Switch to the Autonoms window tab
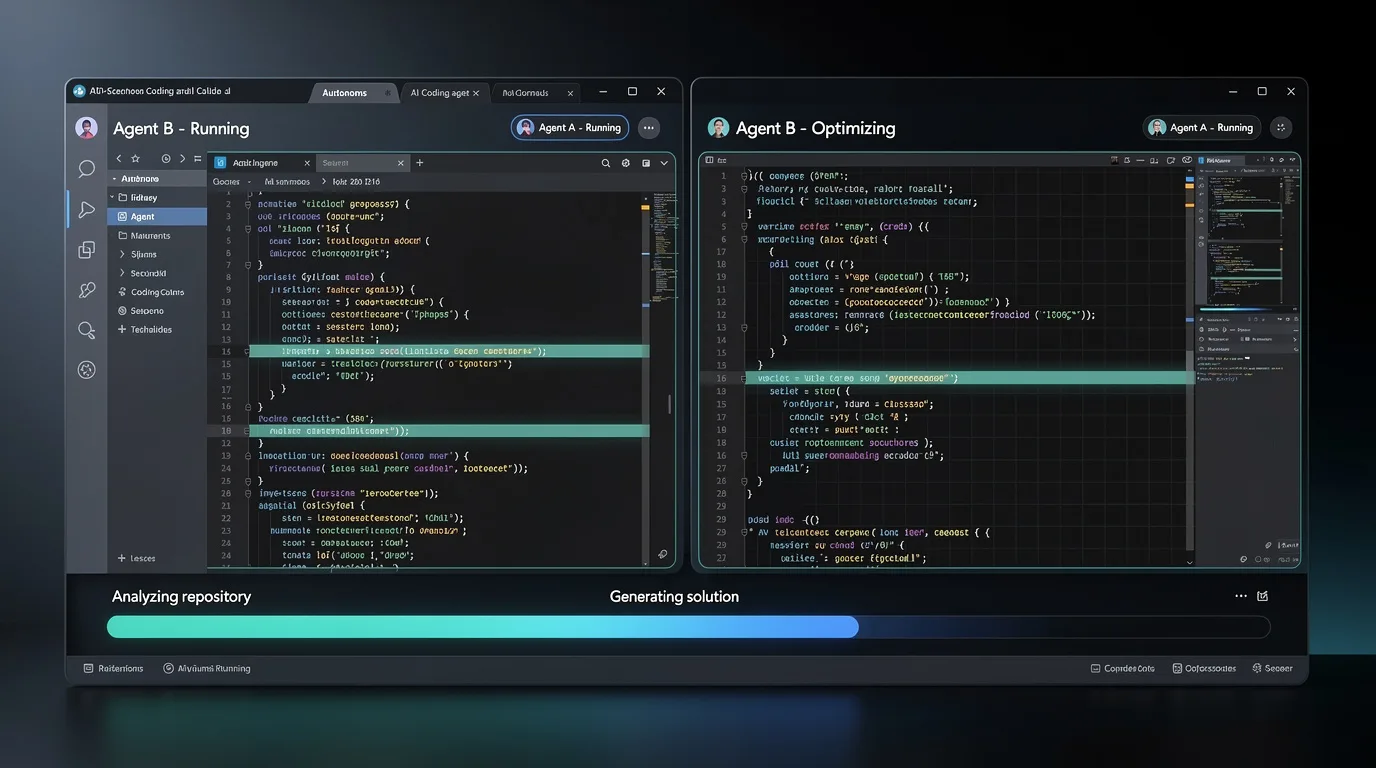The width and height of the screenshot is (1376, 768). 353,92
